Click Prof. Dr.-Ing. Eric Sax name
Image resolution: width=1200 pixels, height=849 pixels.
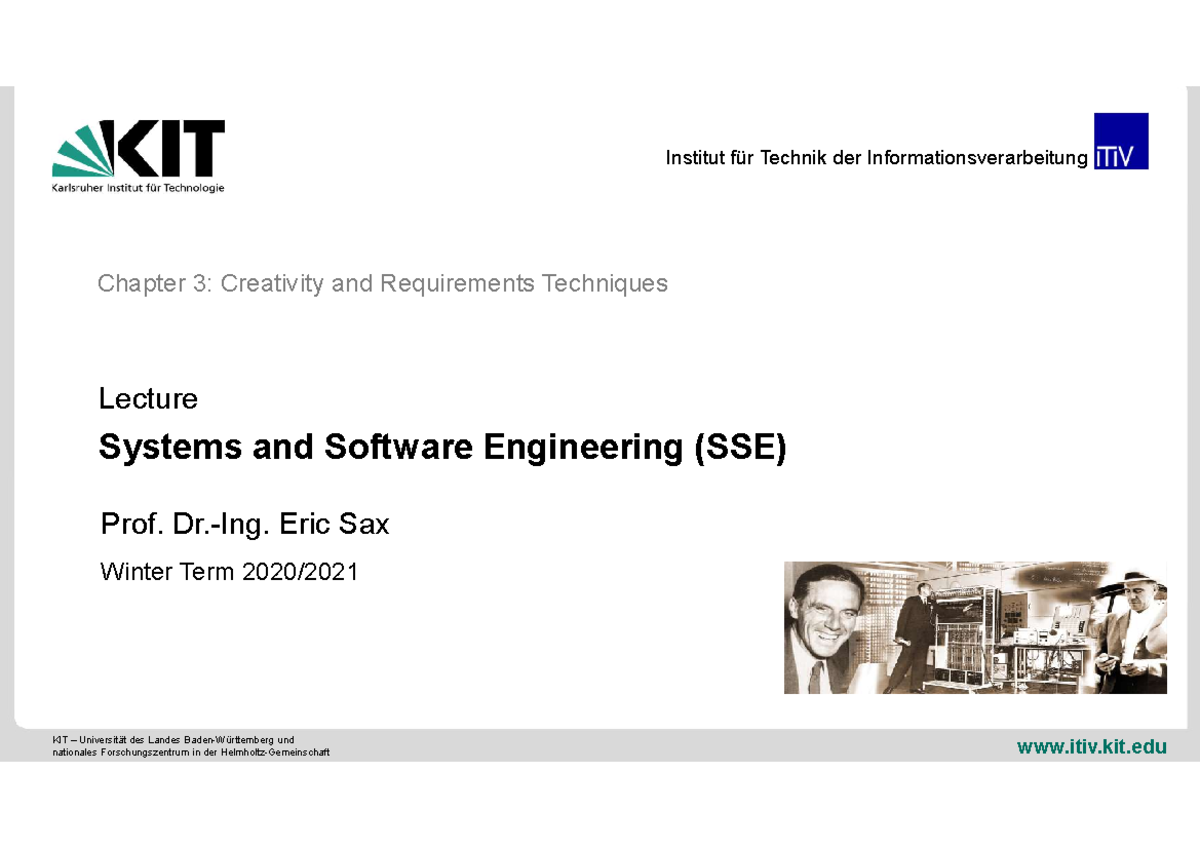[244, 523]
